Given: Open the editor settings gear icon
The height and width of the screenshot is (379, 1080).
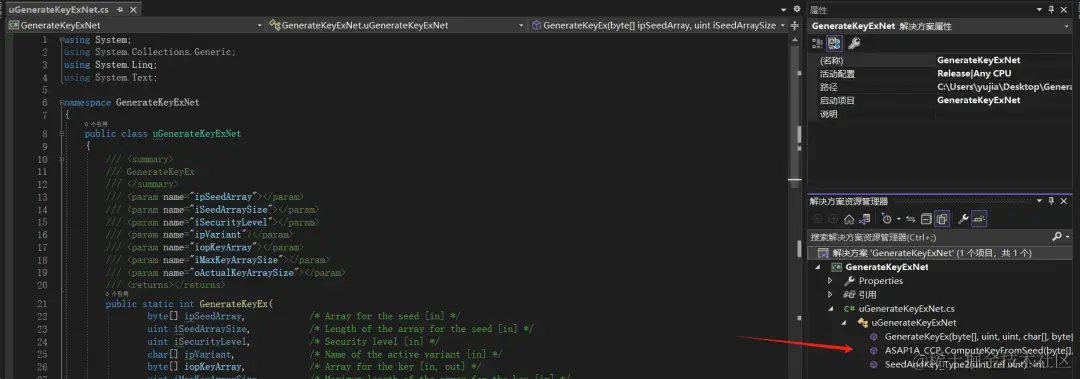Looking at the screenshot, I should 798,10.
